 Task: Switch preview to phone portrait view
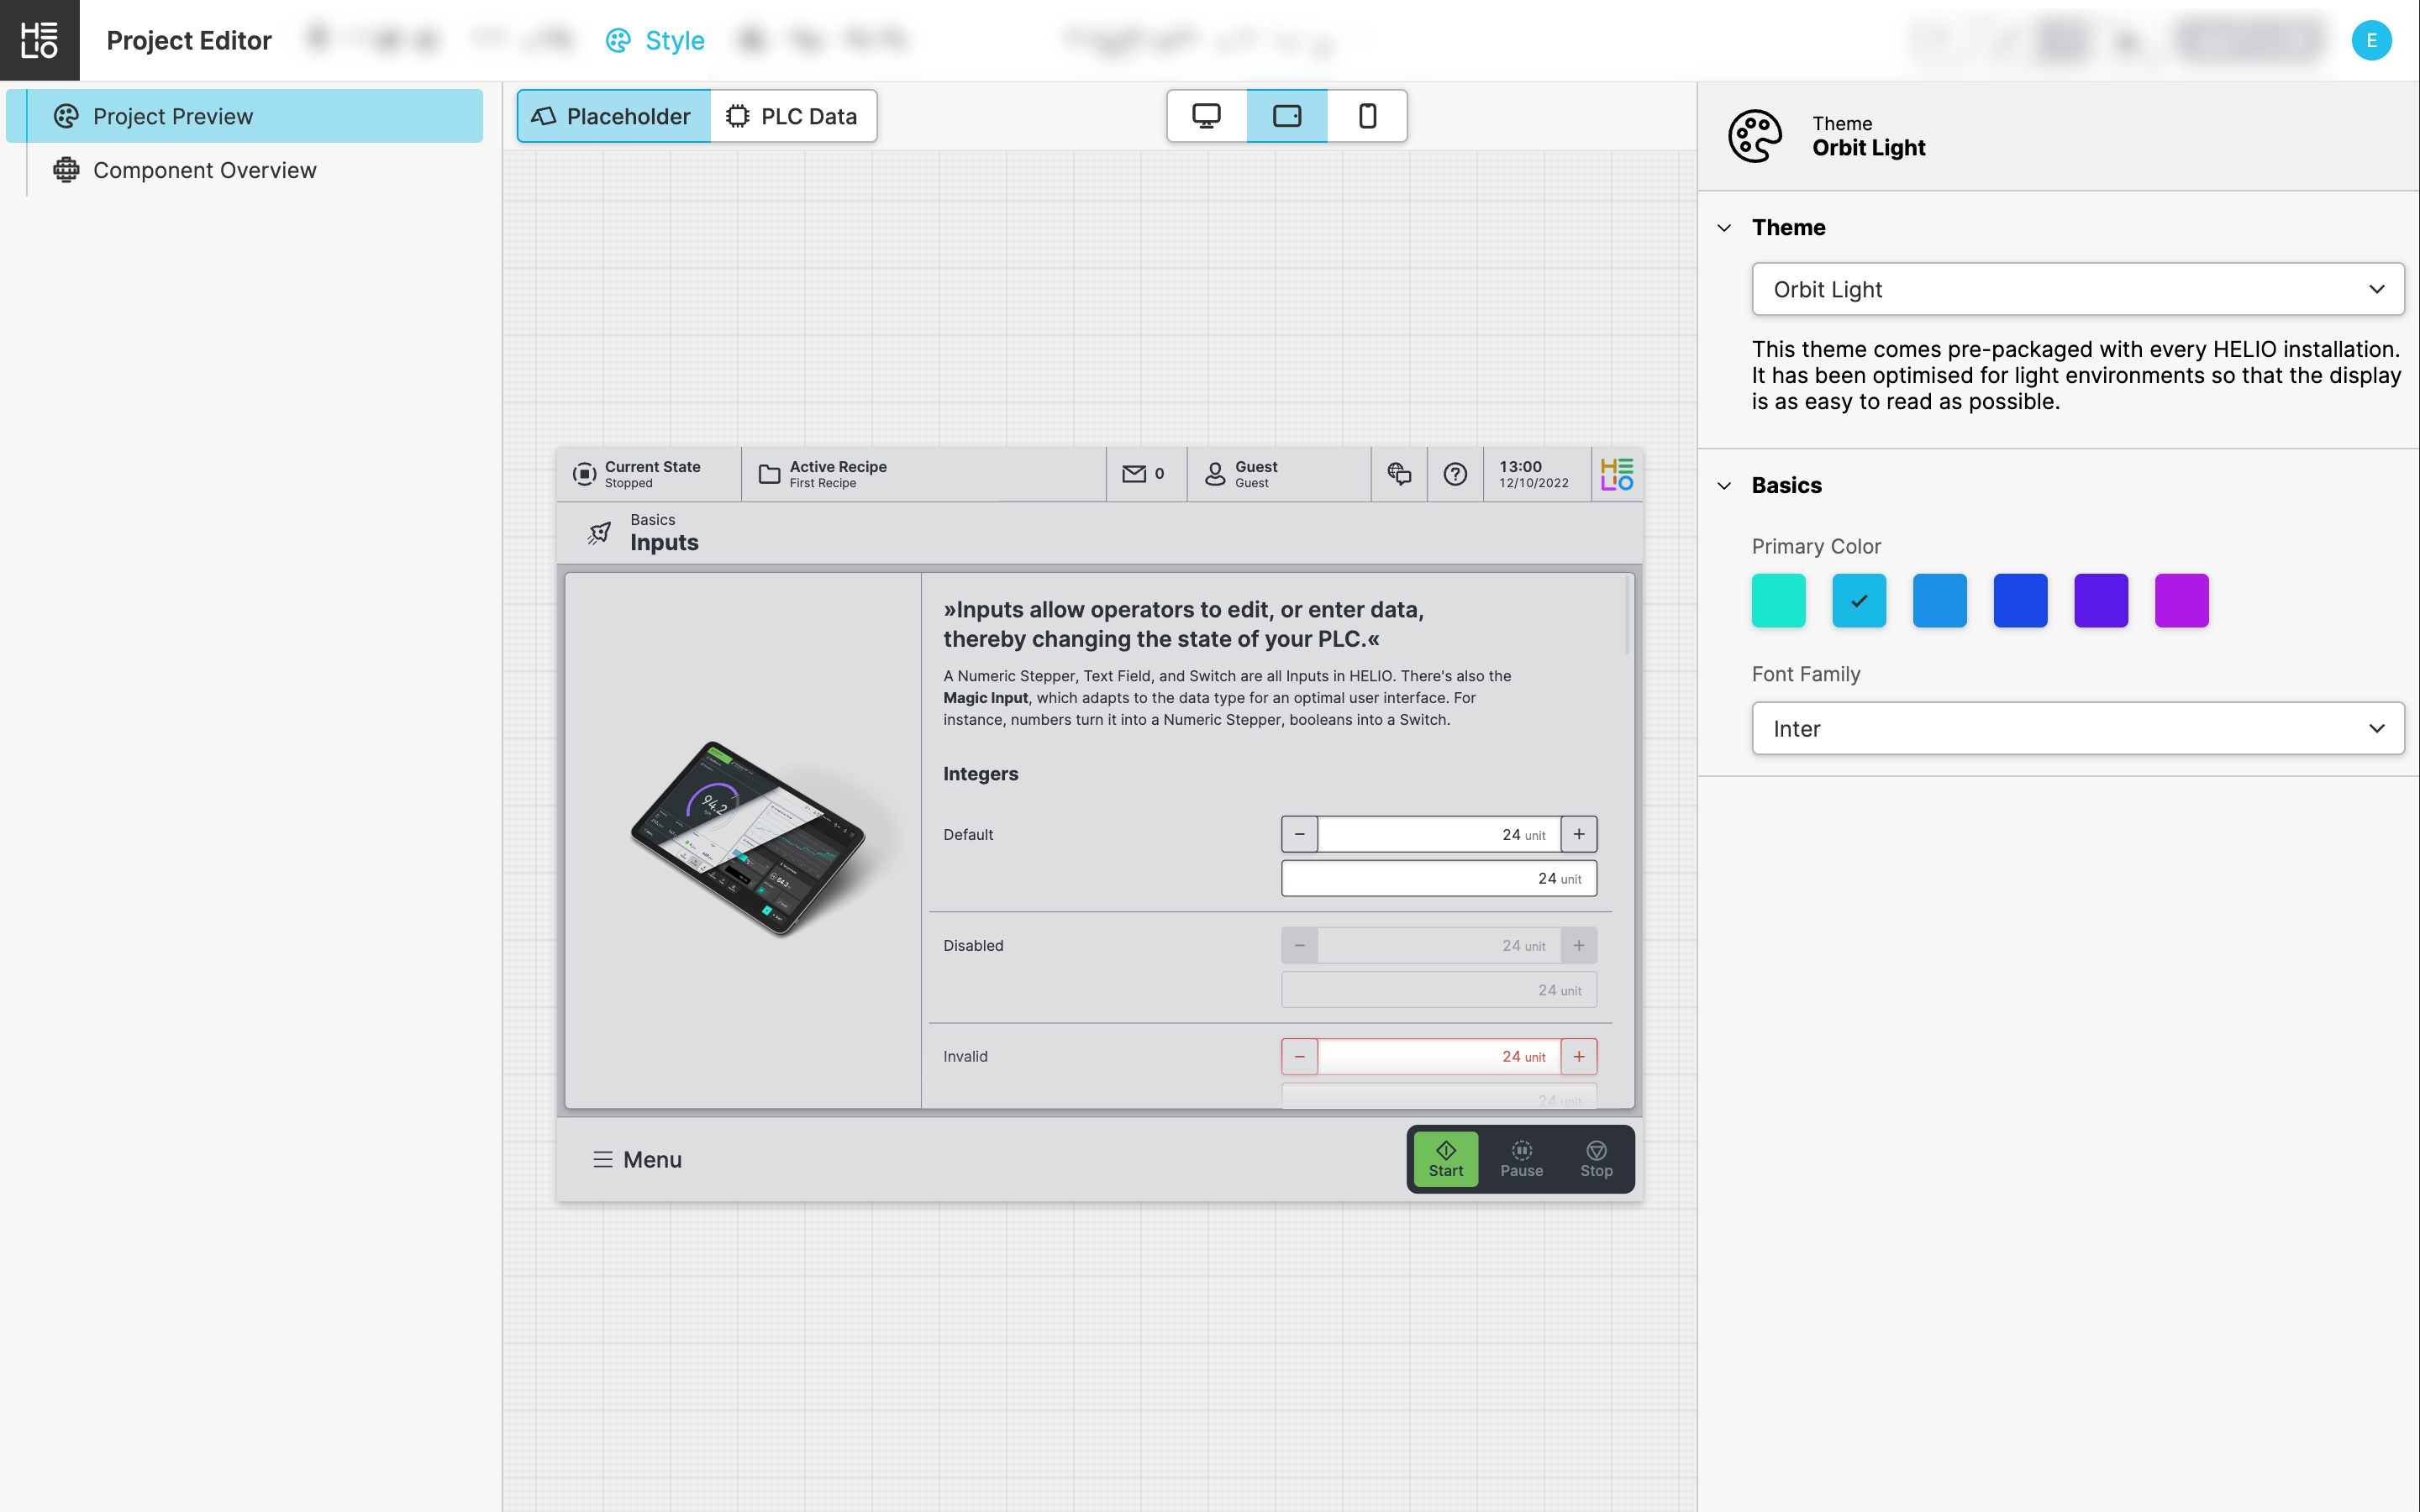[x=1367, y=116]
